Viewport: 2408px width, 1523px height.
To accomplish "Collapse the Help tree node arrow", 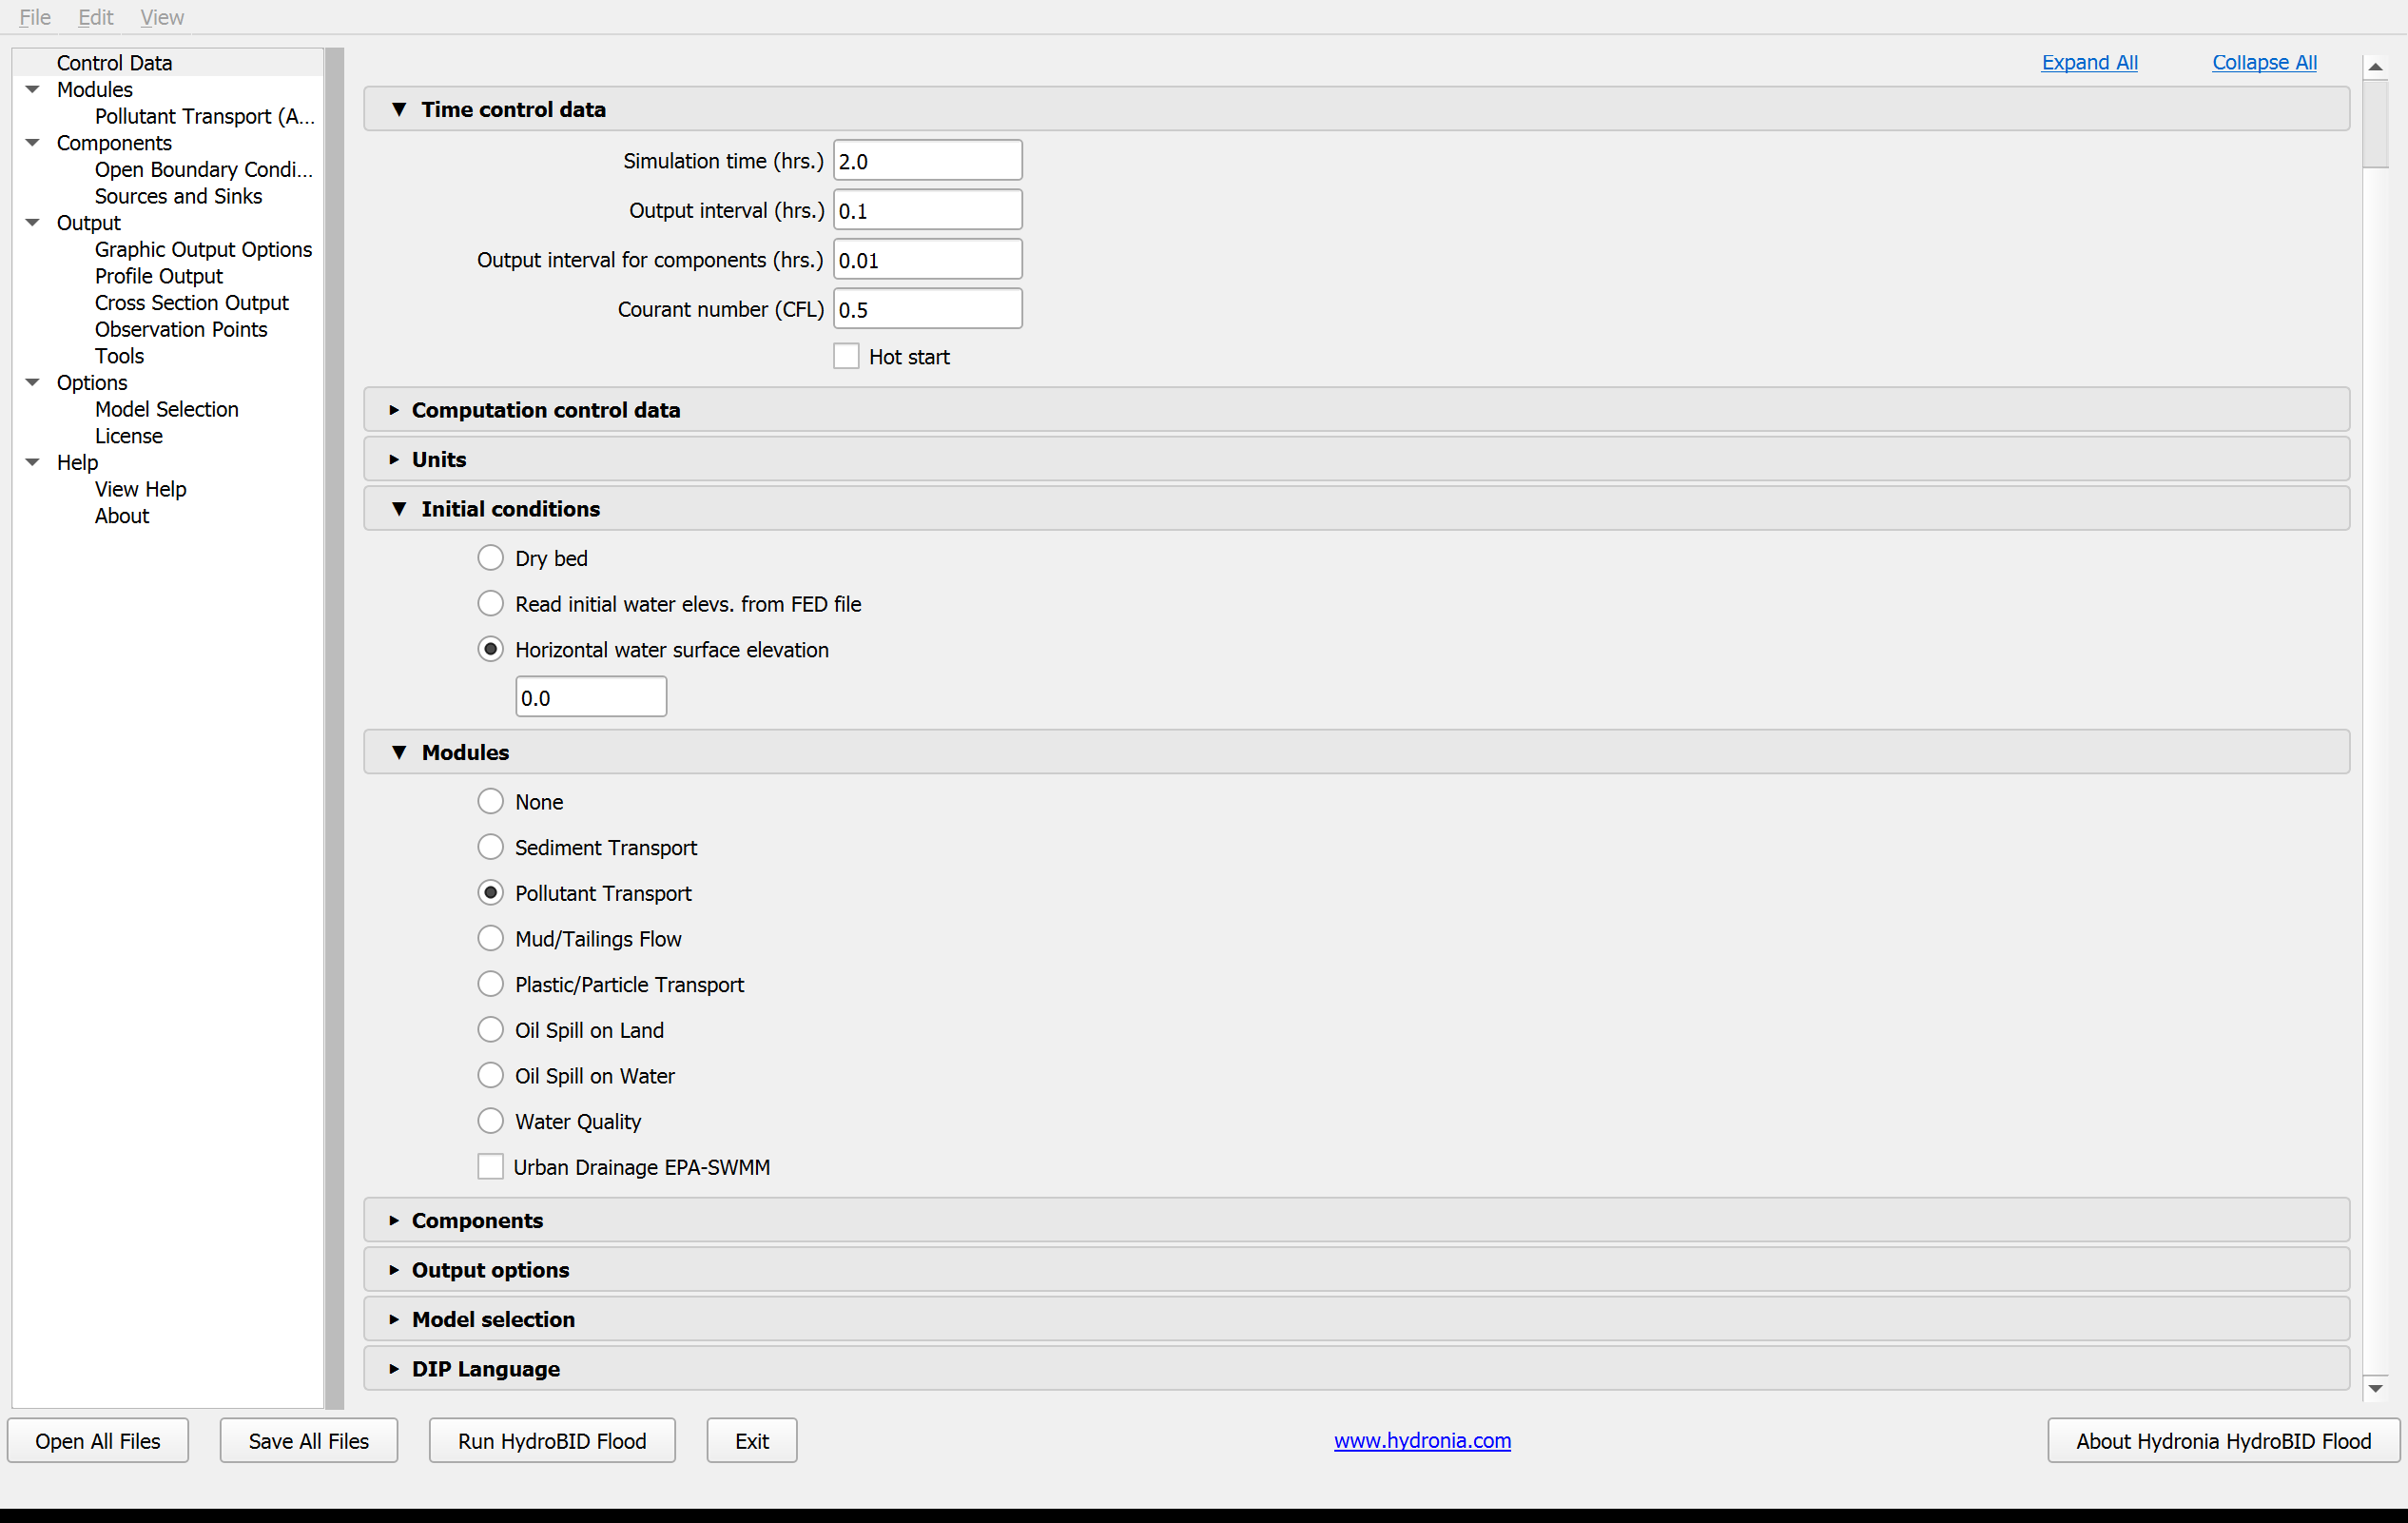I will [x=32, y=462].
